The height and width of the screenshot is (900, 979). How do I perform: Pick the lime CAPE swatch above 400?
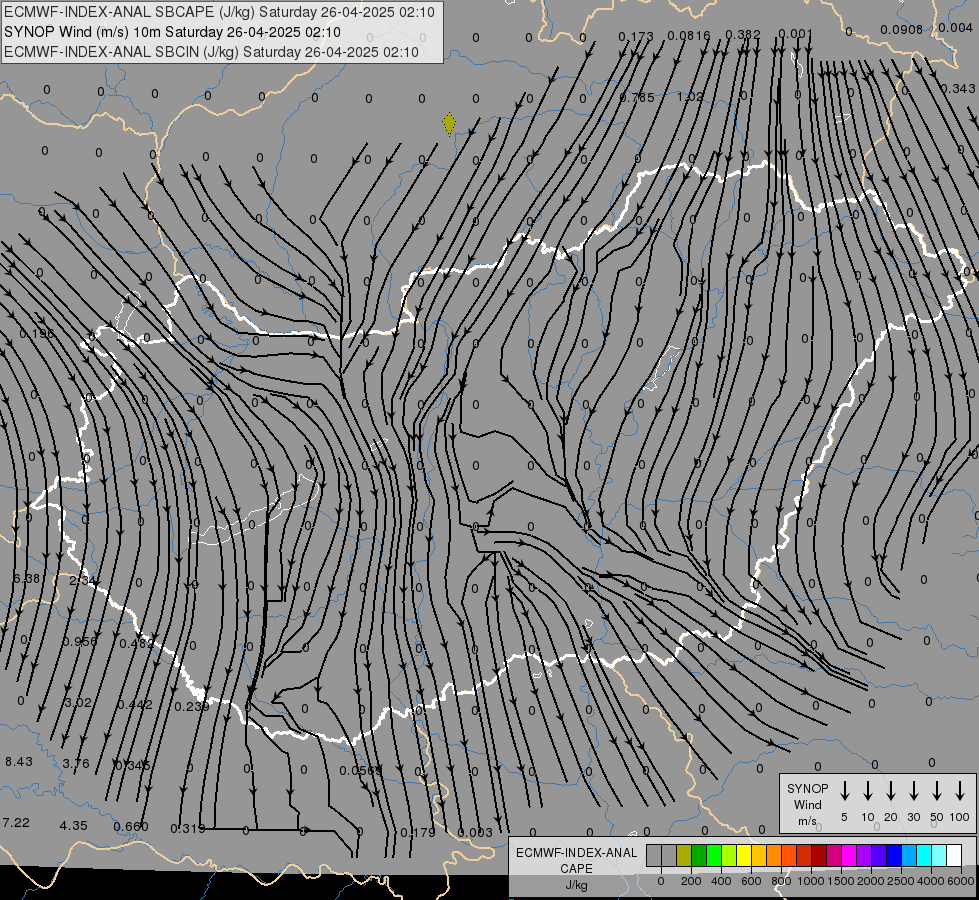tap(729, 855)
